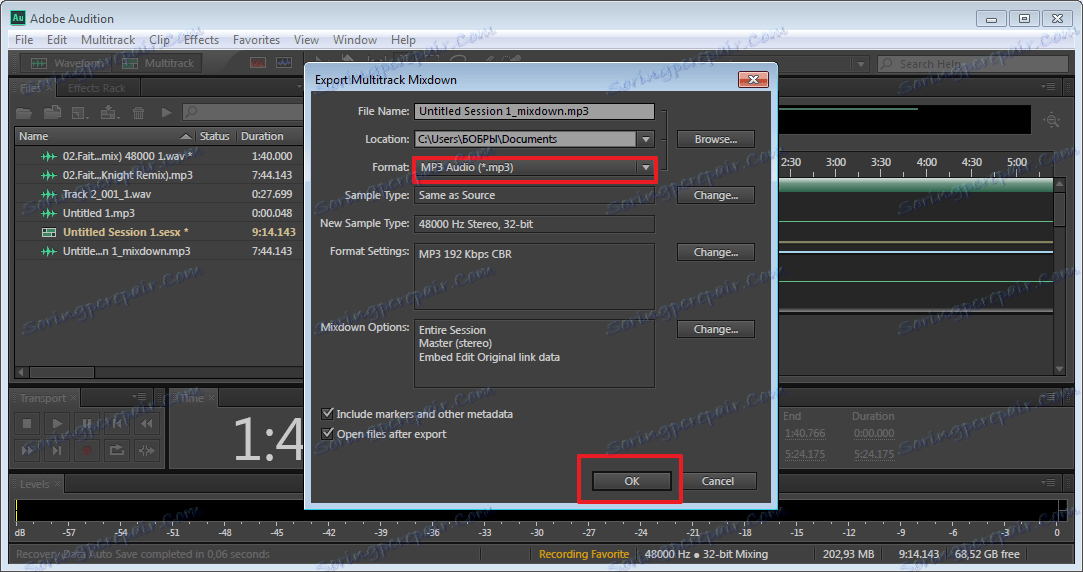Viewport: 1083px width, 572px height.
Task: Cancel the Export Multitrack Mixdown dialog
Action: (718, 481)
